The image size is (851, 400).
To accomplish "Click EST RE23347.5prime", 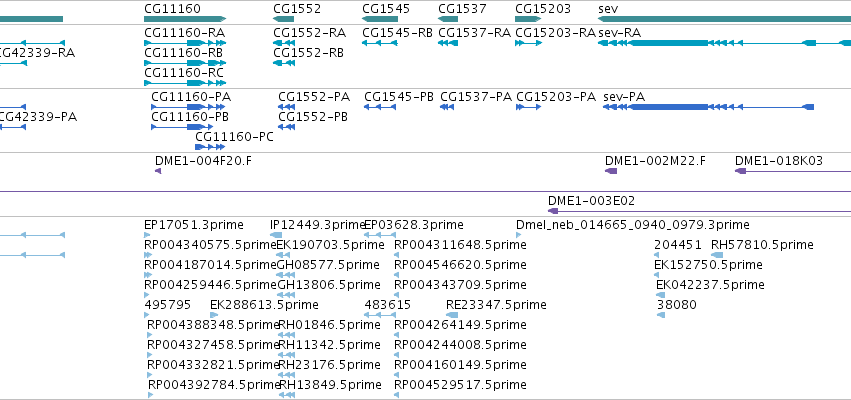I will pos(496,305).
